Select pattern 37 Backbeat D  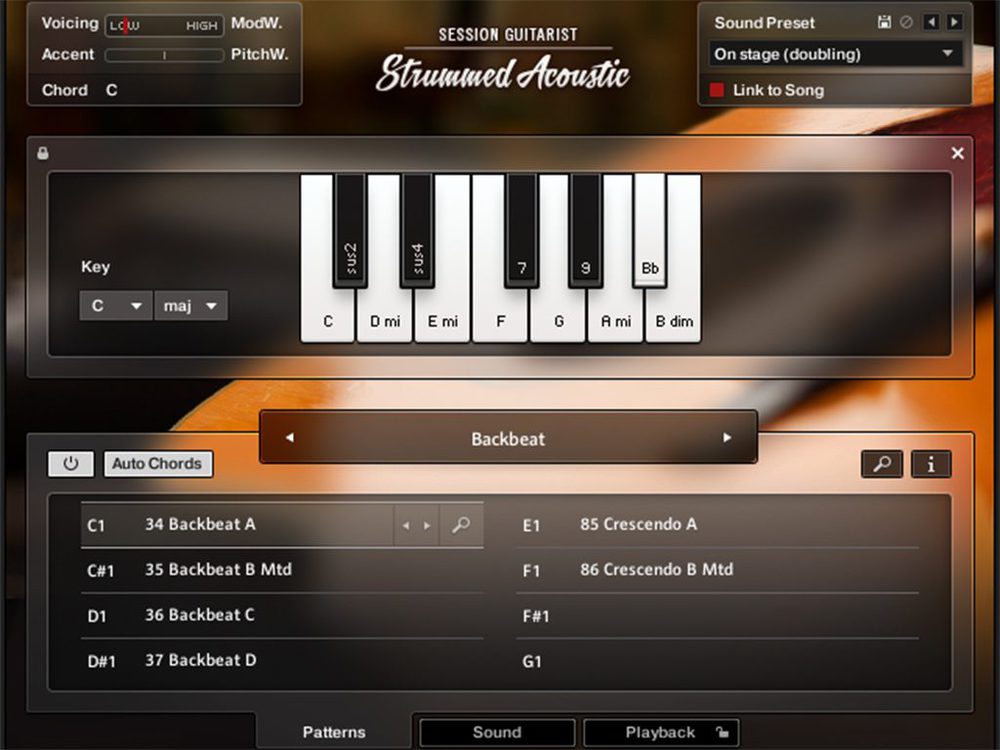[x=282, y=661]
